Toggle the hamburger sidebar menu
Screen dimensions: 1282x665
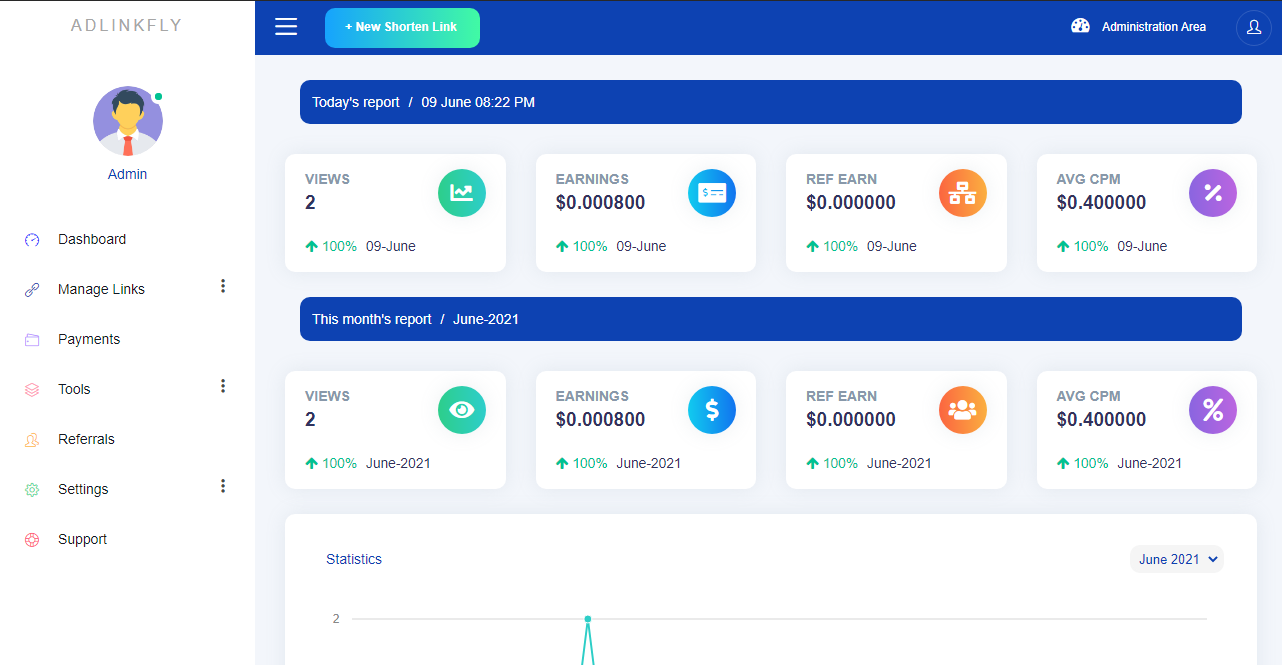click(x=286, y=27)
